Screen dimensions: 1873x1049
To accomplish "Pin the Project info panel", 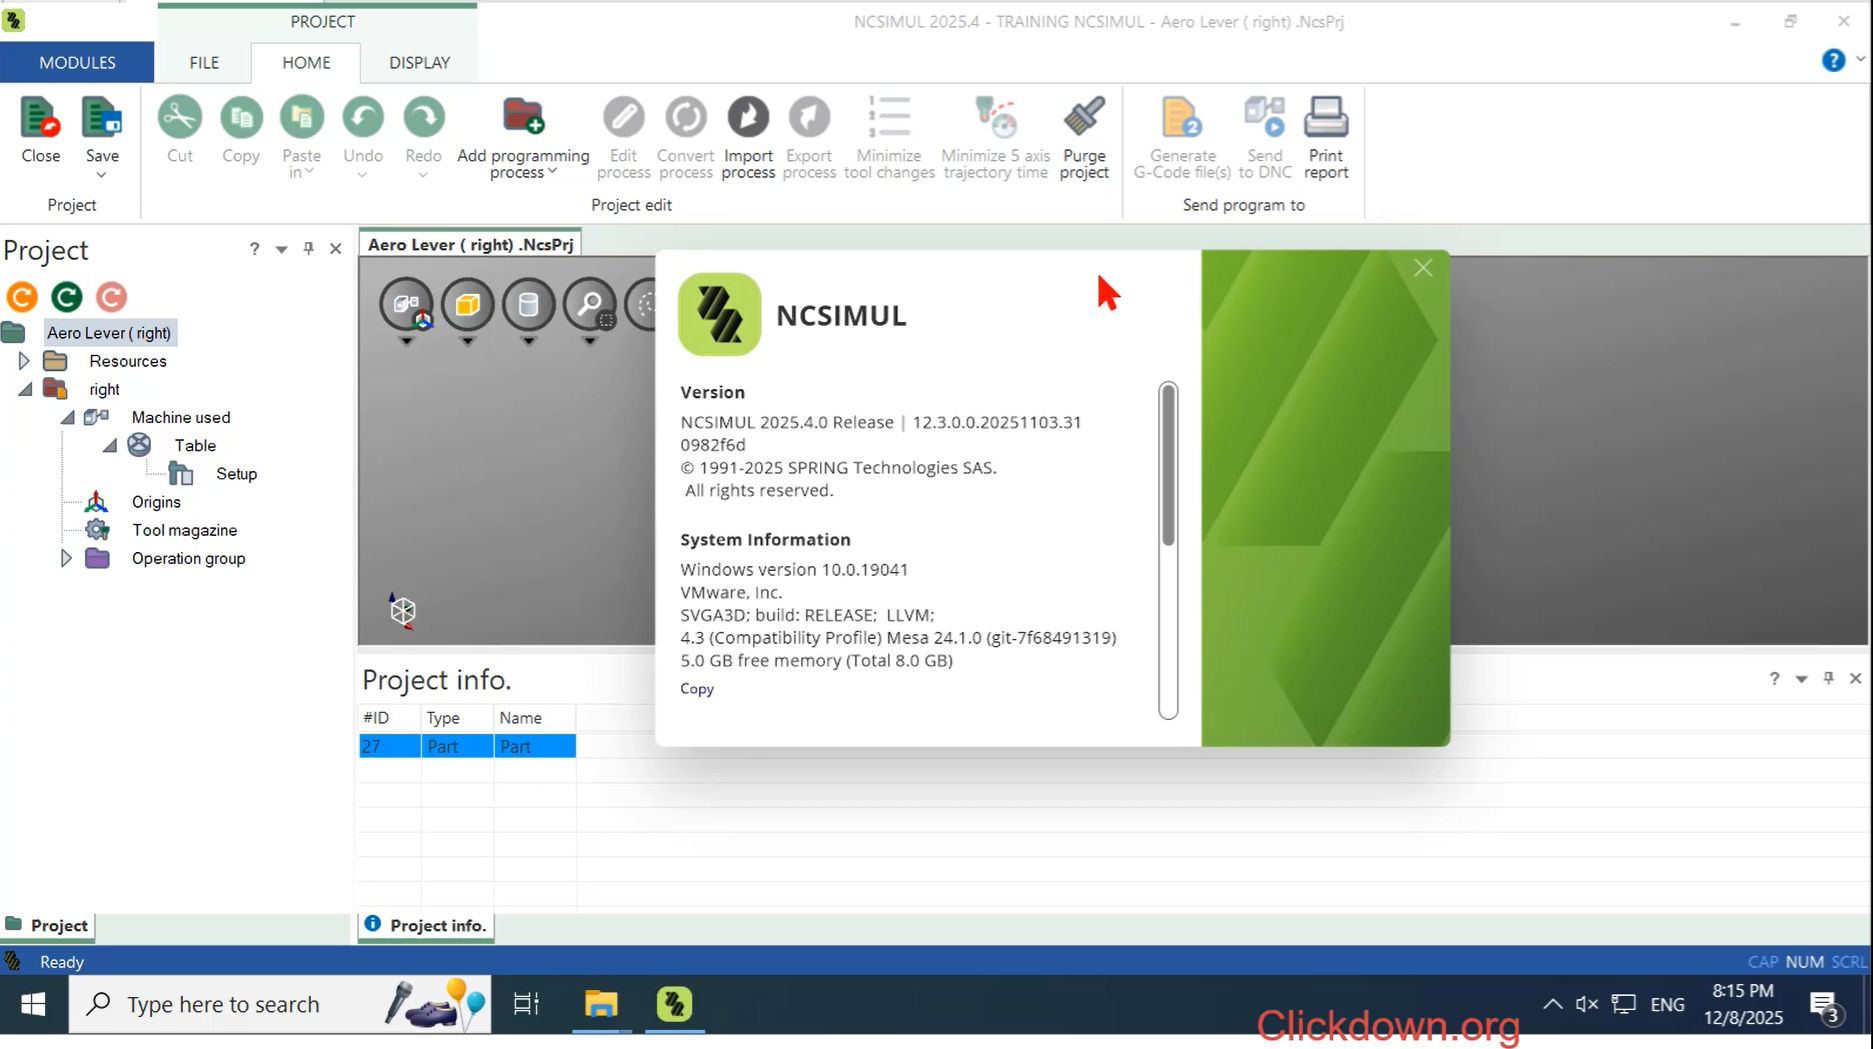I will pos(1828,678).
